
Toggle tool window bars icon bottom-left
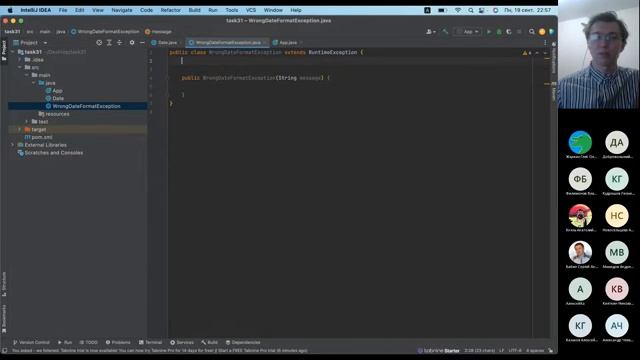click(4, 351)
